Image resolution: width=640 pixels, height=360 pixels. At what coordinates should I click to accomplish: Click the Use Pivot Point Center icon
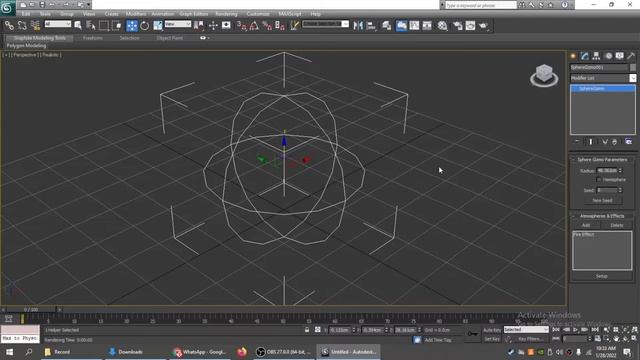199,26
